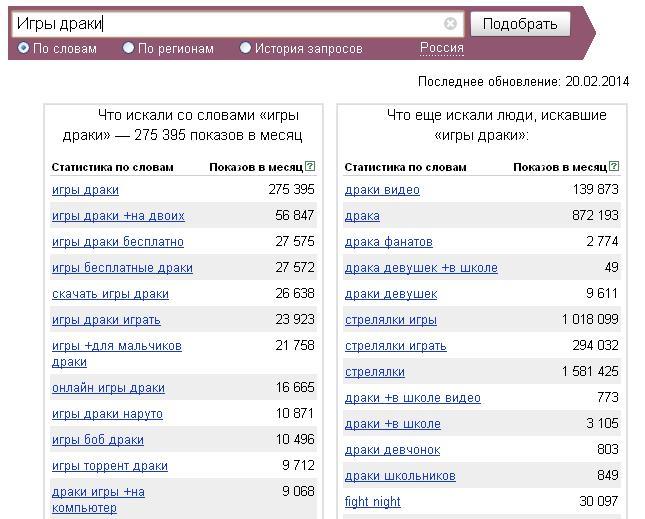Click the value '294 032' for стрелялки играть
Image resolution: width=645 pixels, height=519 pixels.
pos(596,345)
